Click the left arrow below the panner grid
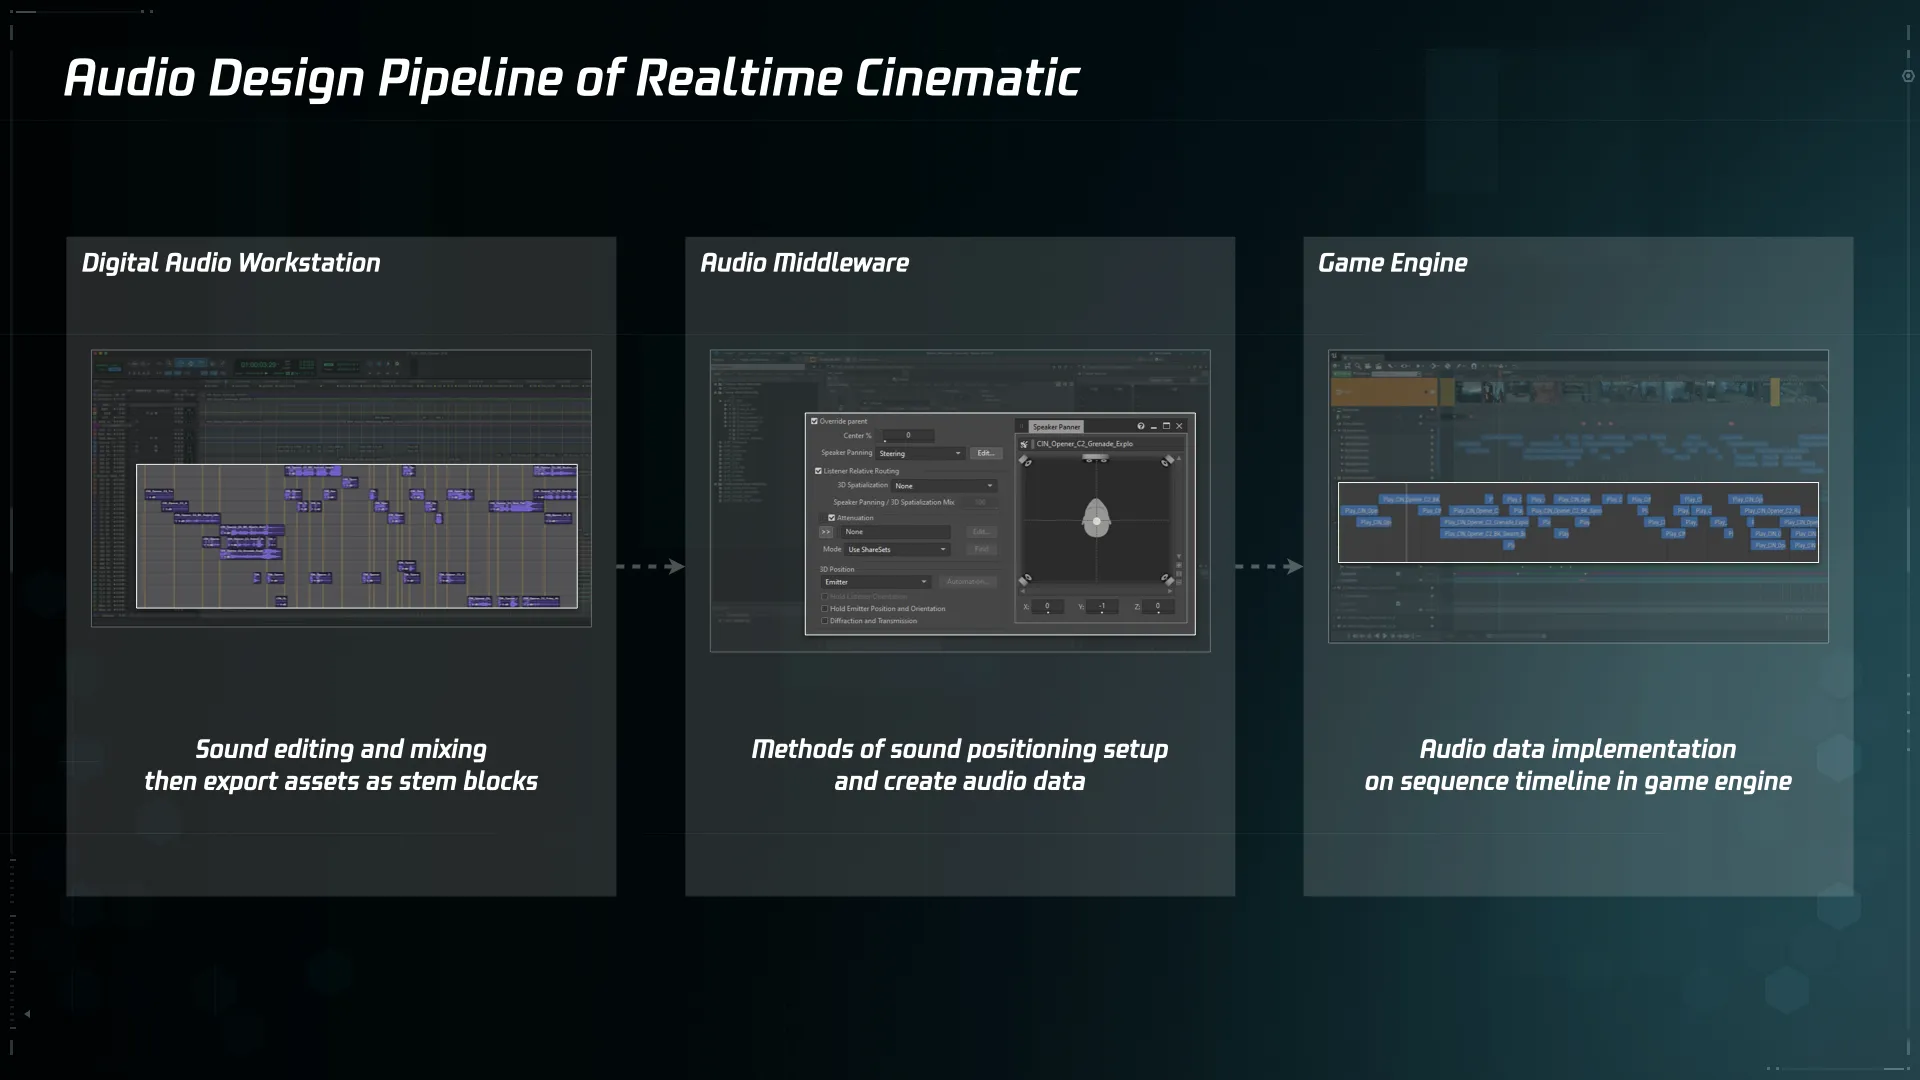The width and height of the screenshot is (1920, 1080). (x=1022, y=591)
